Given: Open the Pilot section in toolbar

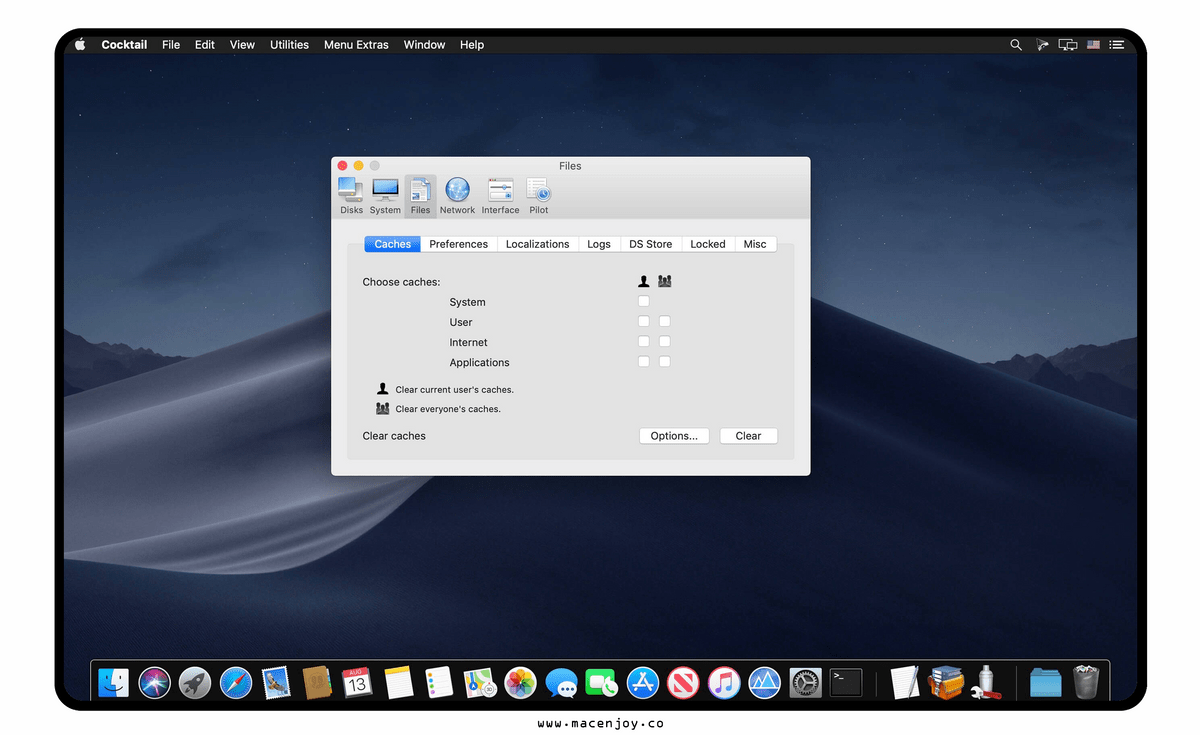Looking at the screenshot, I should [538, 195].
